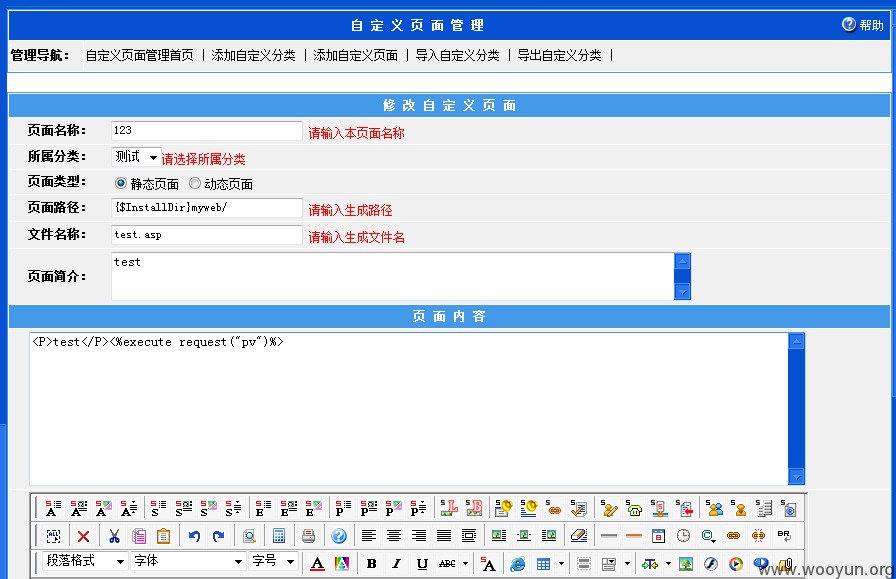
Task: Insert current time with clock icon
Action: [683, 536]
